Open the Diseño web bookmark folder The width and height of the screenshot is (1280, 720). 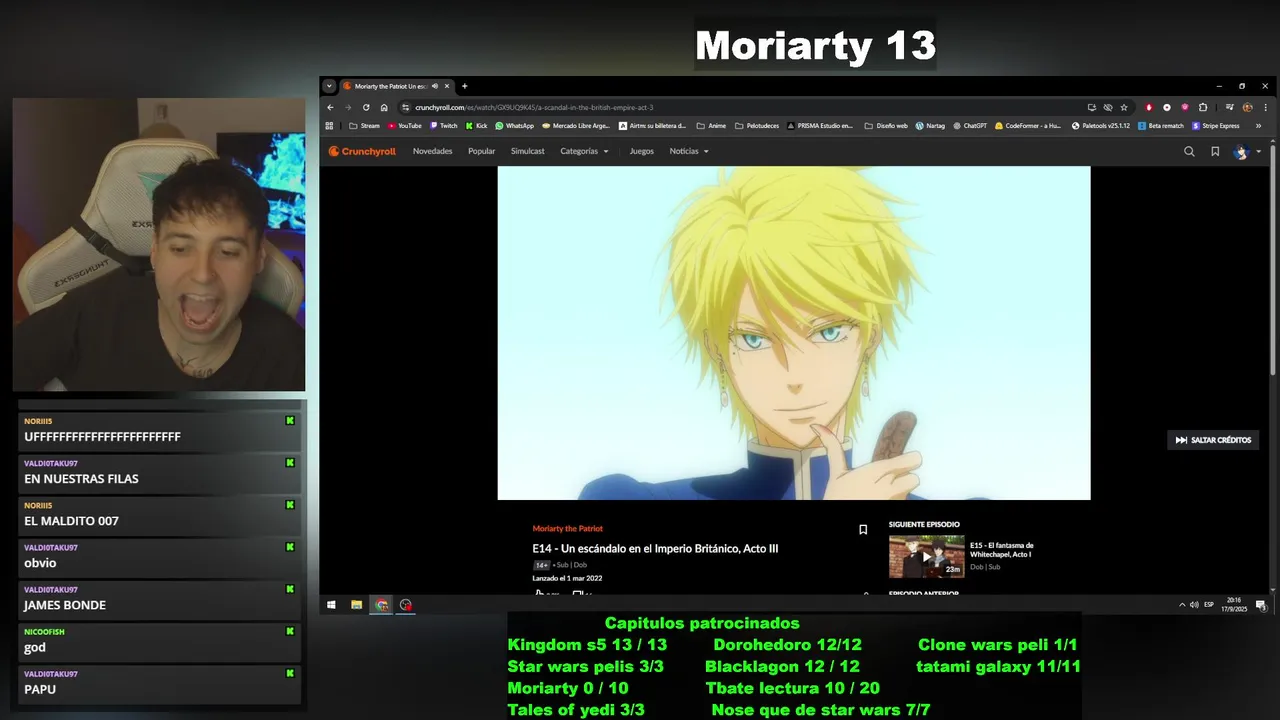[886, 126]
